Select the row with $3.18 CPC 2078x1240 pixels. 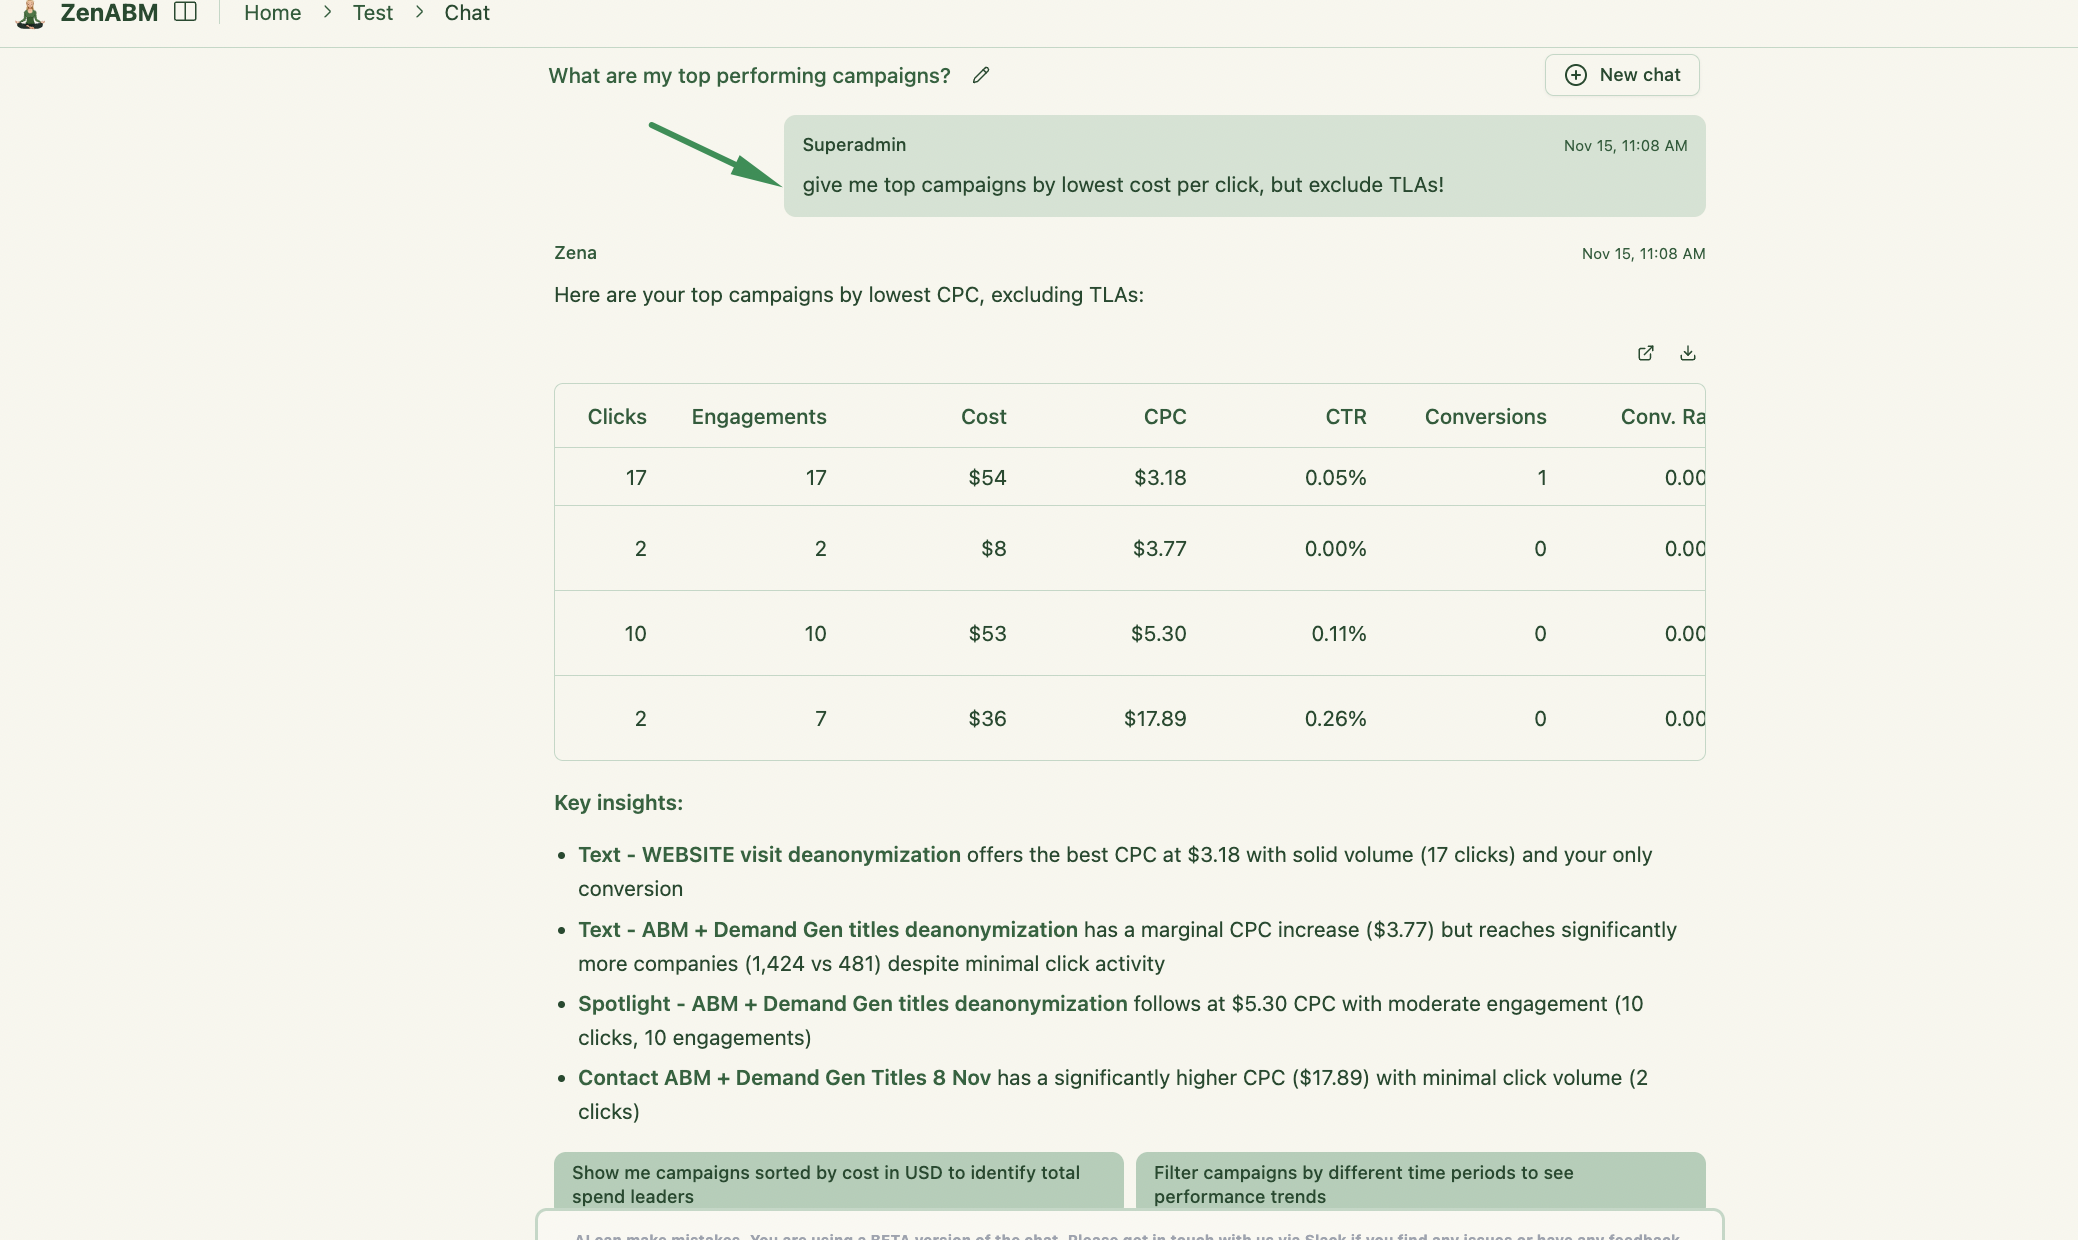[1129, 477]
